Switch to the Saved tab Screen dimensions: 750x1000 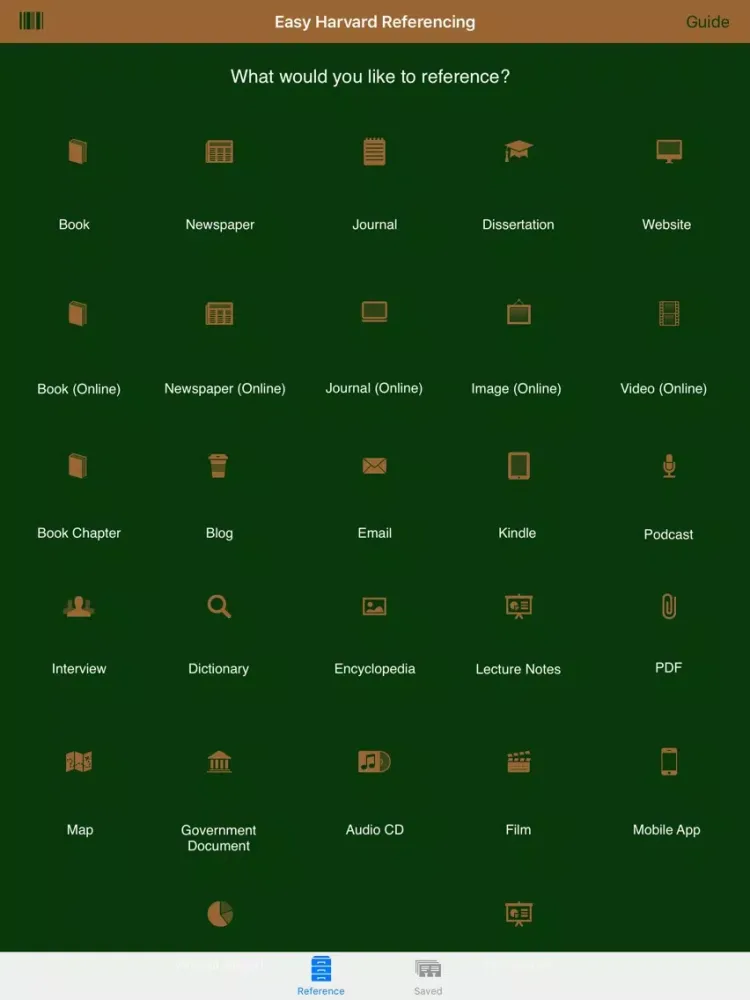point(428,977)
